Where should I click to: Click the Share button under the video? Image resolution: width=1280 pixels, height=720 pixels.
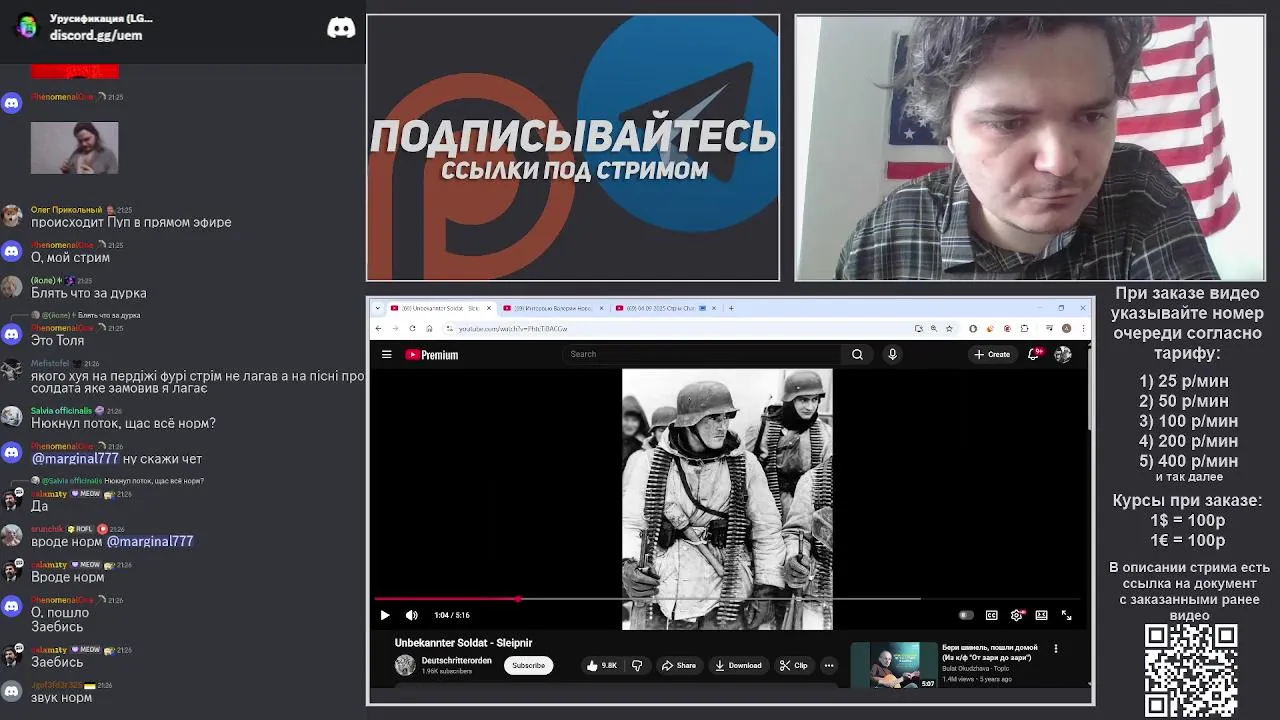point(679,665)
